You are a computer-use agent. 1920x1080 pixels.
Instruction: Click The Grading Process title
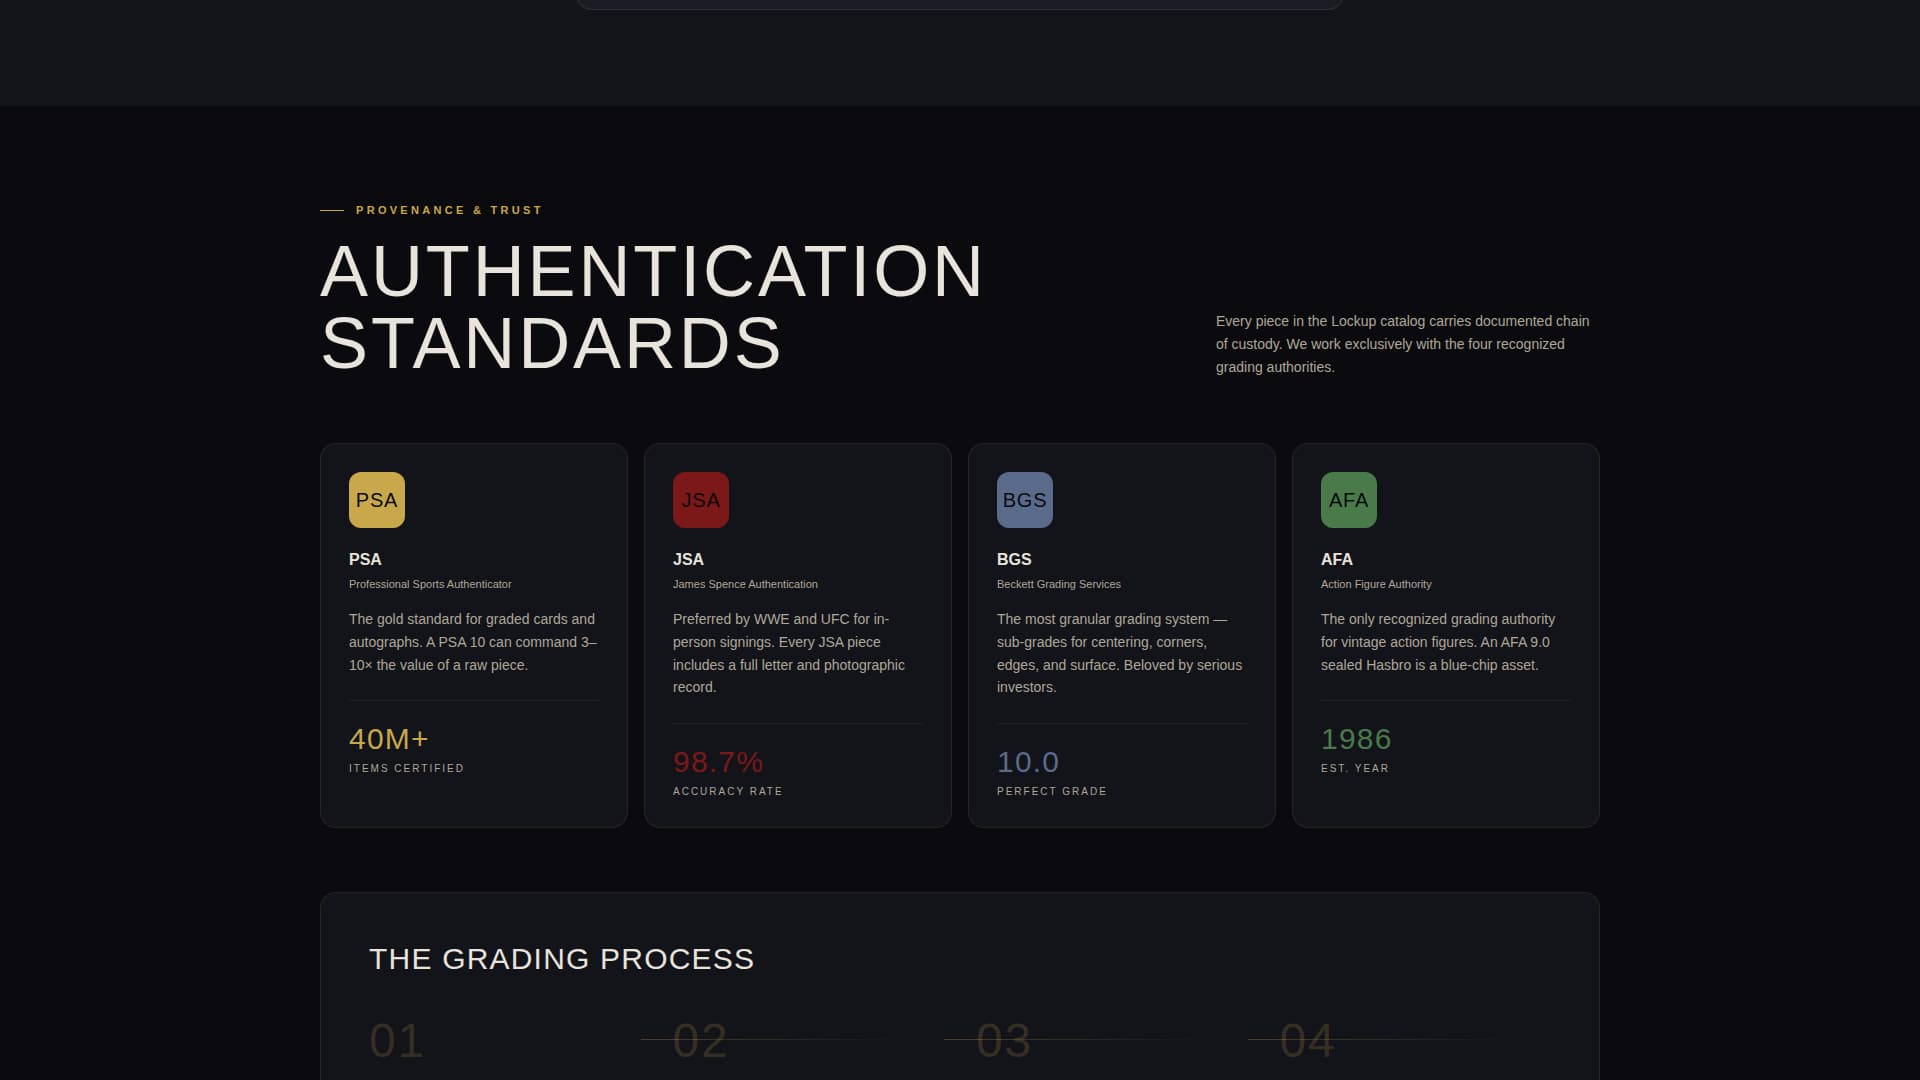tap(561, 959)
